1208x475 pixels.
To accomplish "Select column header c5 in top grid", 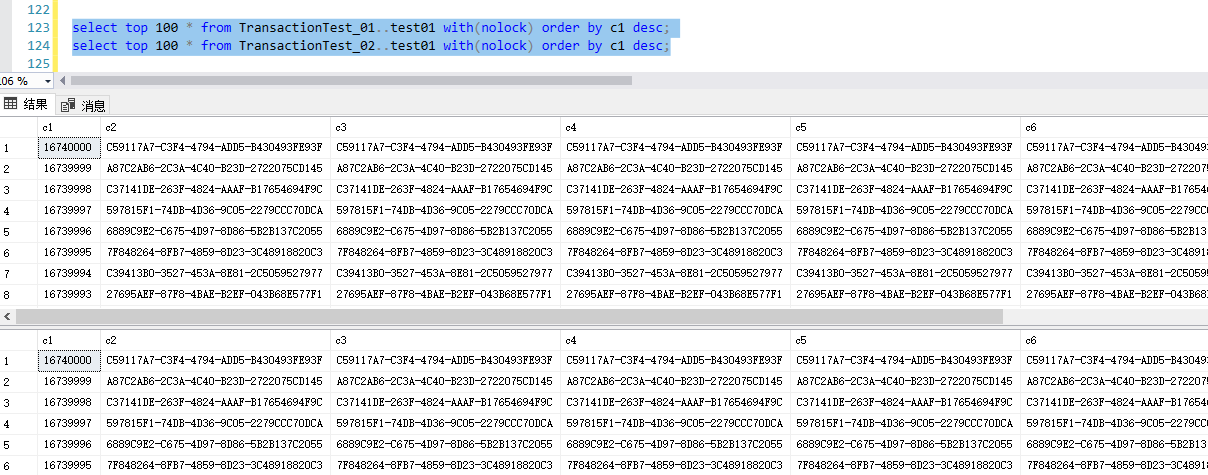I will tap(905, 127).
